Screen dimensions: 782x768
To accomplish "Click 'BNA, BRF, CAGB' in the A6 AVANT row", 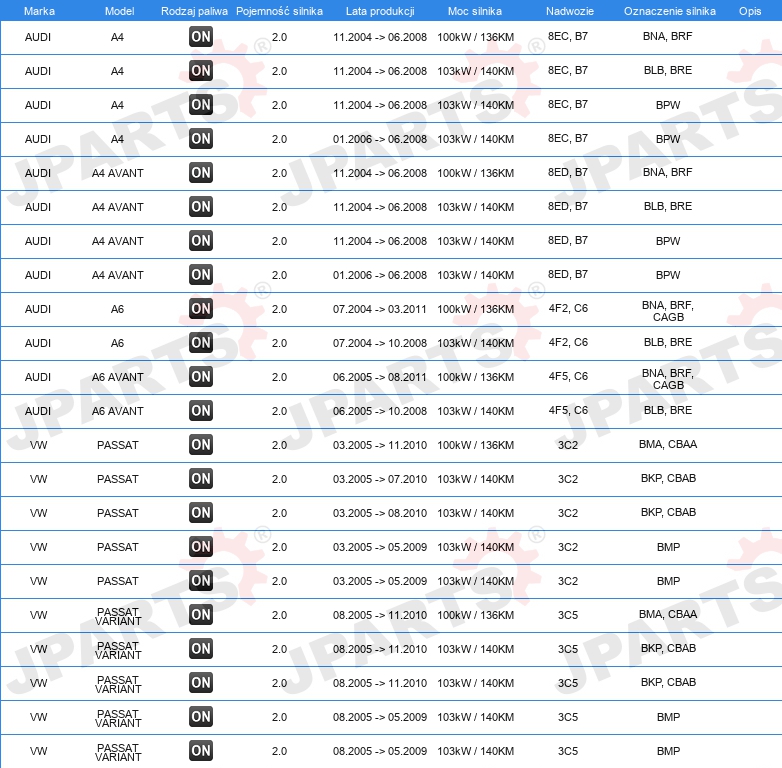I will (x=668, y=379).
